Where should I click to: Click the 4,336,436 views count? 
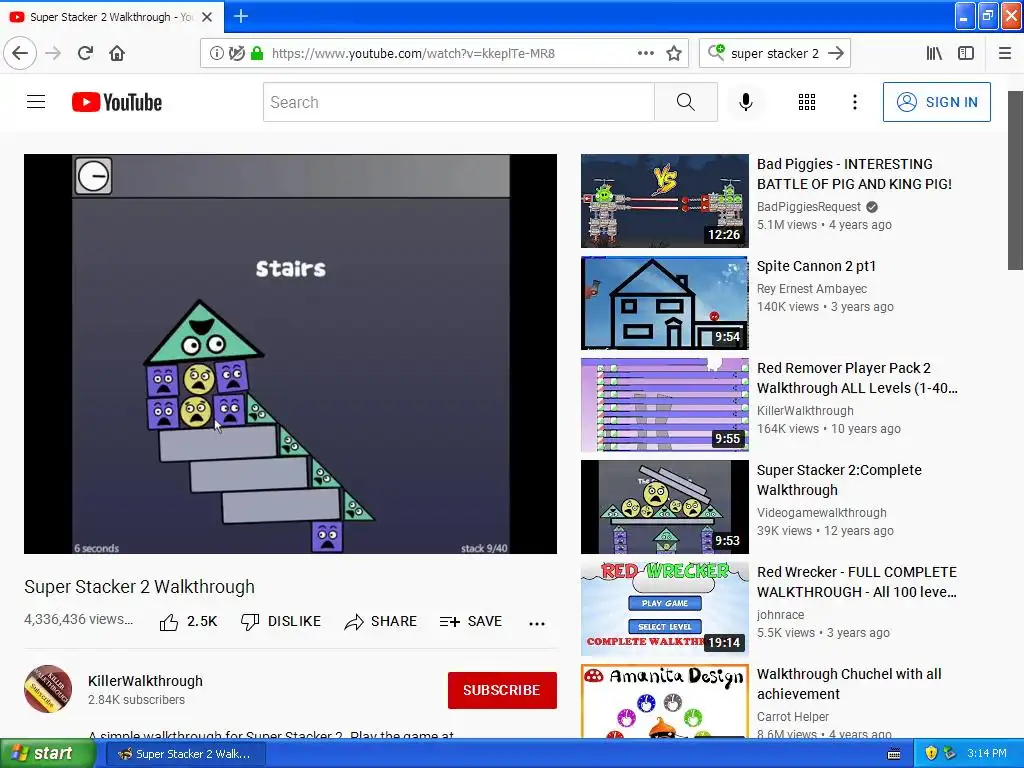click(78, 619)
